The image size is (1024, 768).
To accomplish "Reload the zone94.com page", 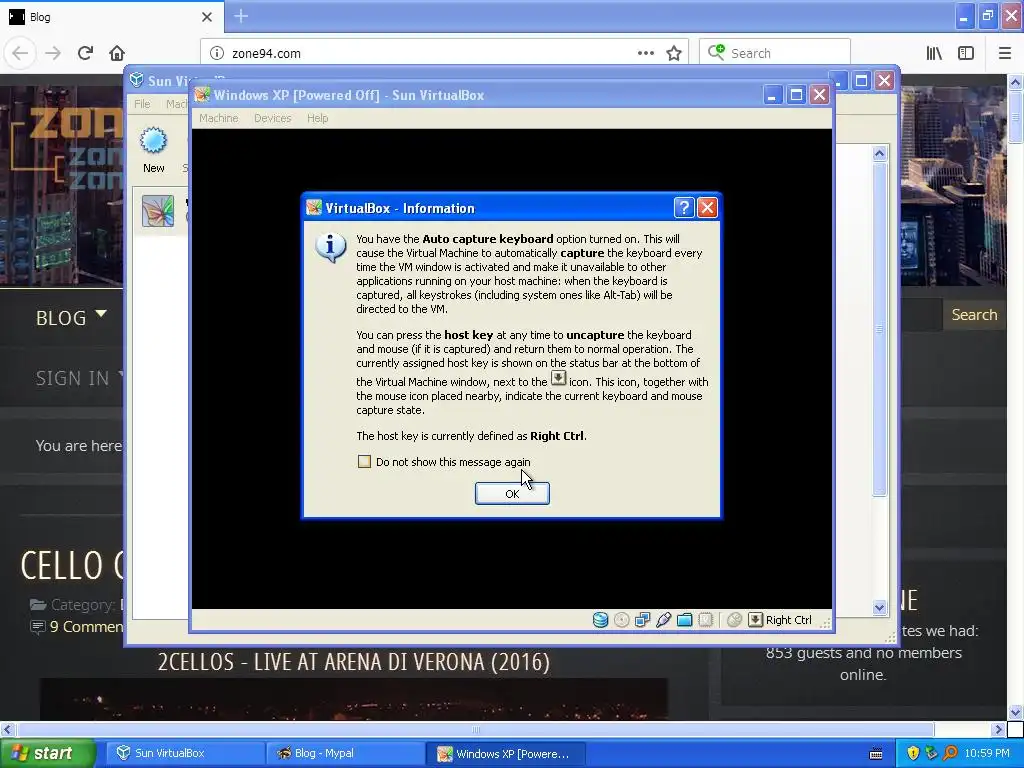I will pos(85,53).
